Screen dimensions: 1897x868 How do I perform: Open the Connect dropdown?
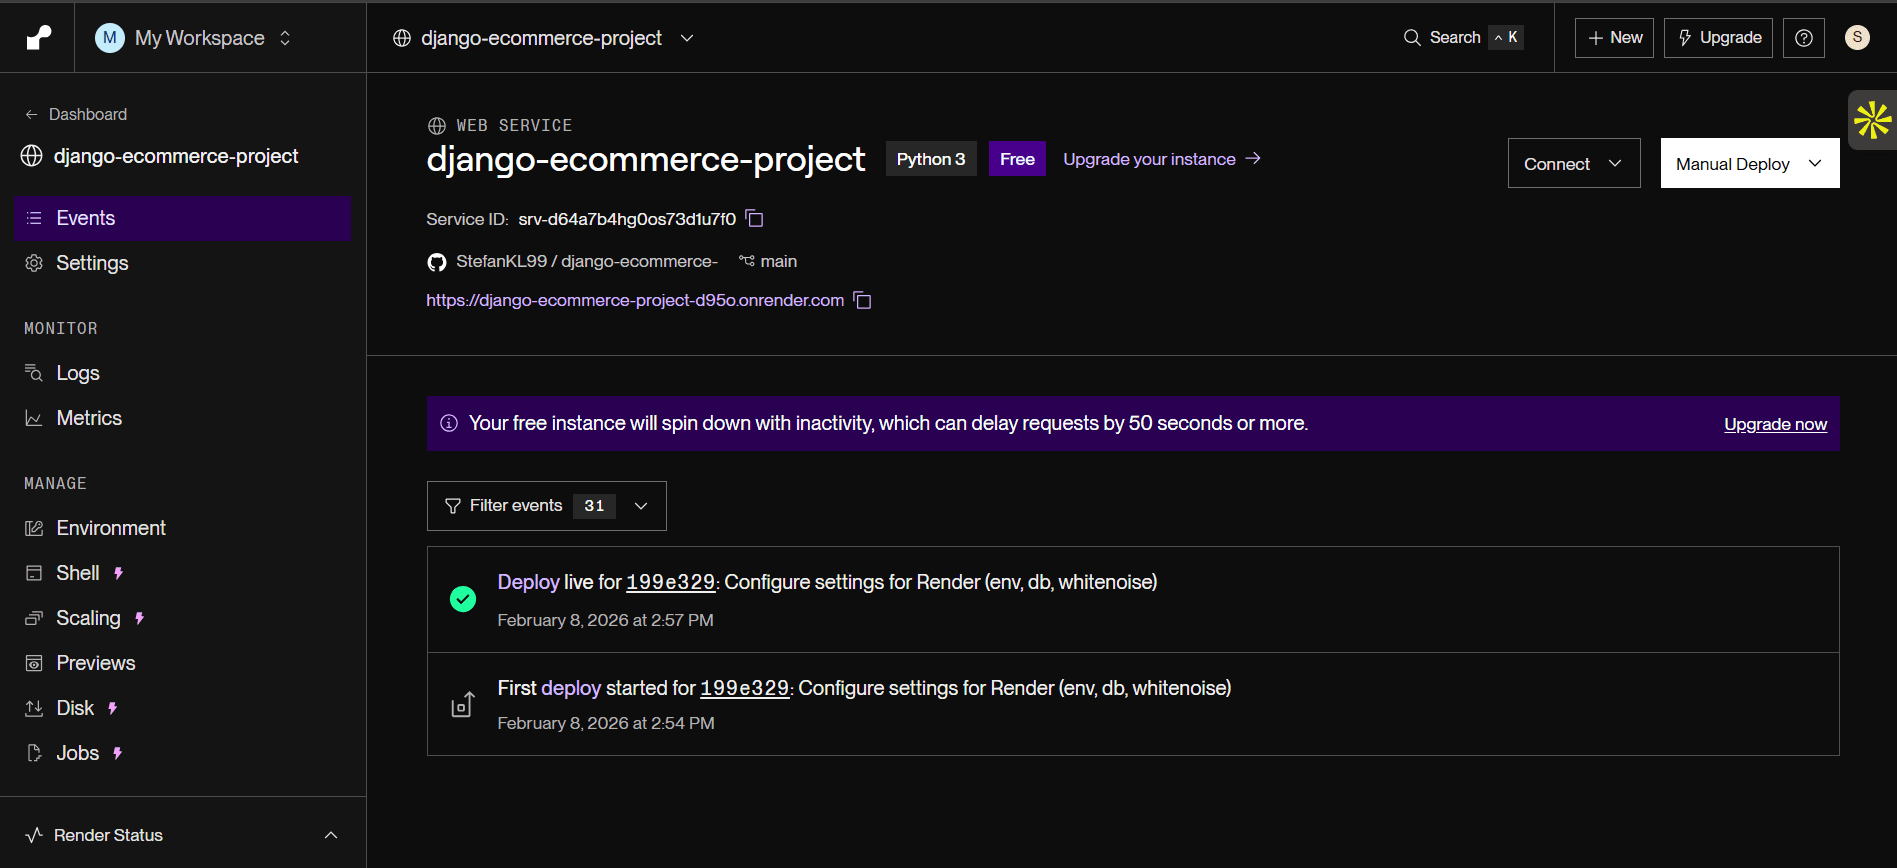(1574, 163)
